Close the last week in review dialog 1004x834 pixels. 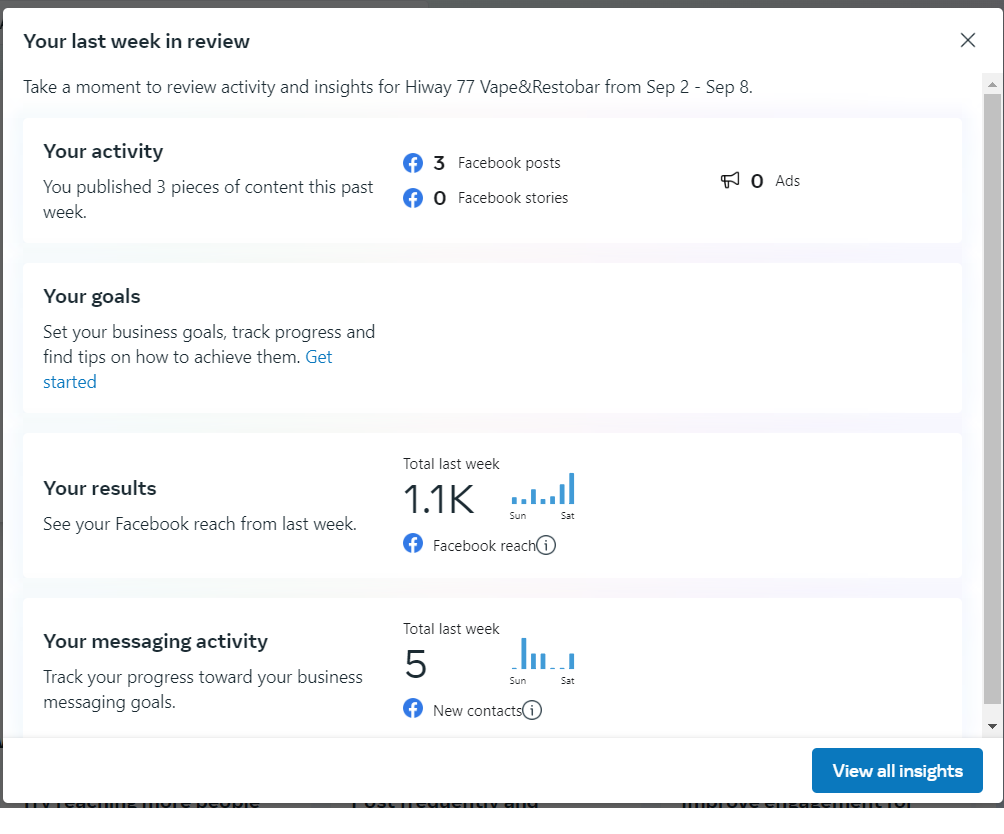click(967, 40)
